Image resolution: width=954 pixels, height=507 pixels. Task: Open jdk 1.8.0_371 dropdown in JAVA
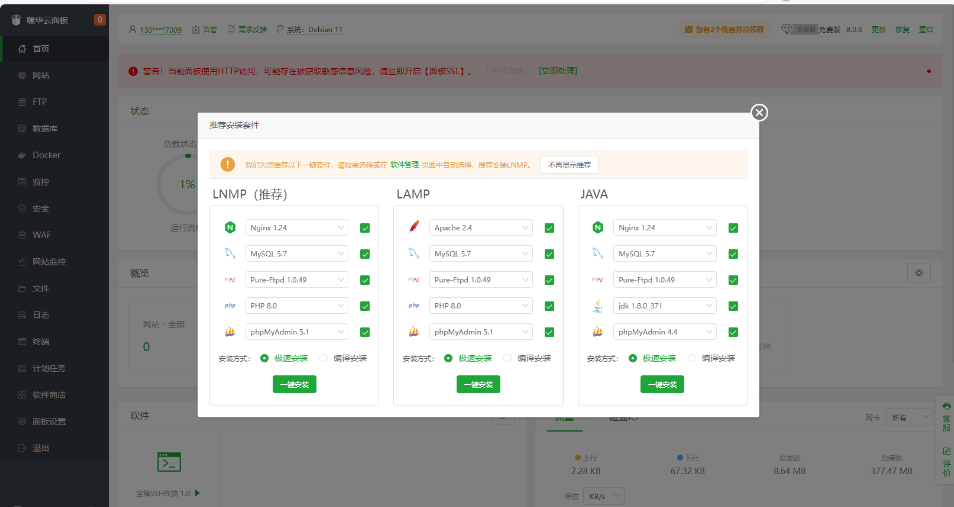[665, 306]
